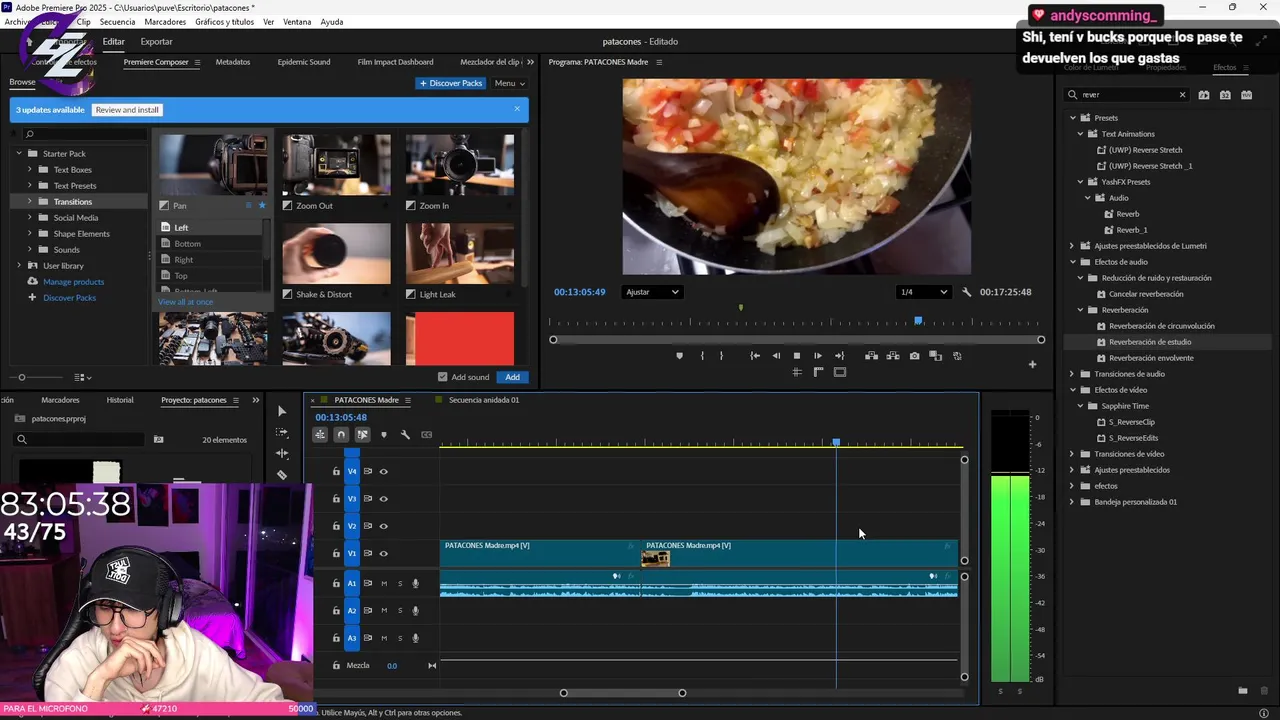Screen dimensions: 1280x720
Task: Collapse the Starter Pack folder
Action: [19, 154]
